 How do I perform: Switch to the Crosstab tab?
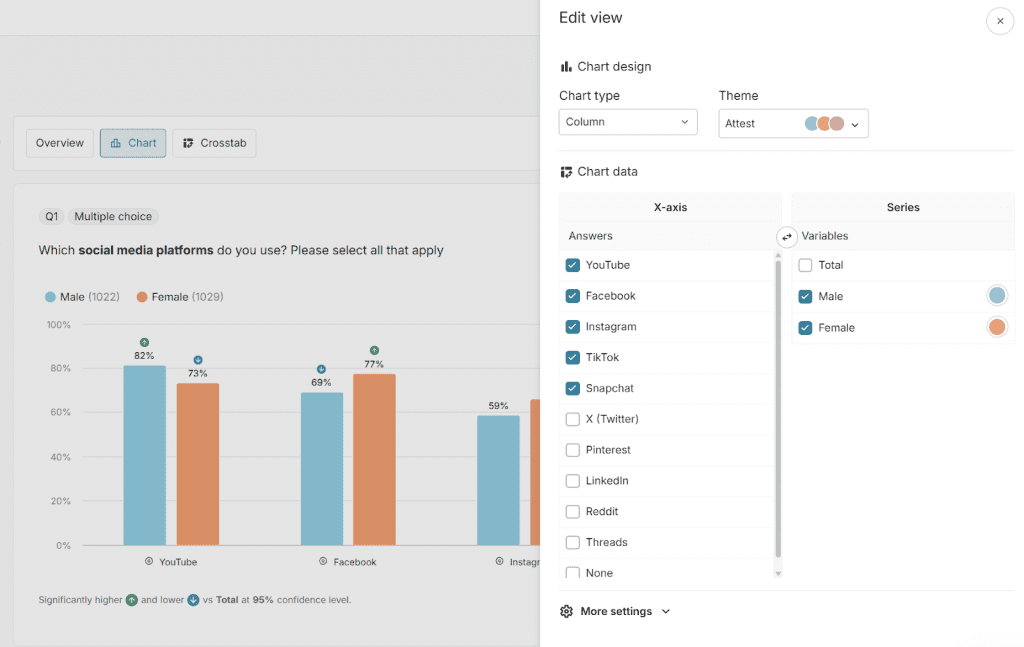[214, 143]
